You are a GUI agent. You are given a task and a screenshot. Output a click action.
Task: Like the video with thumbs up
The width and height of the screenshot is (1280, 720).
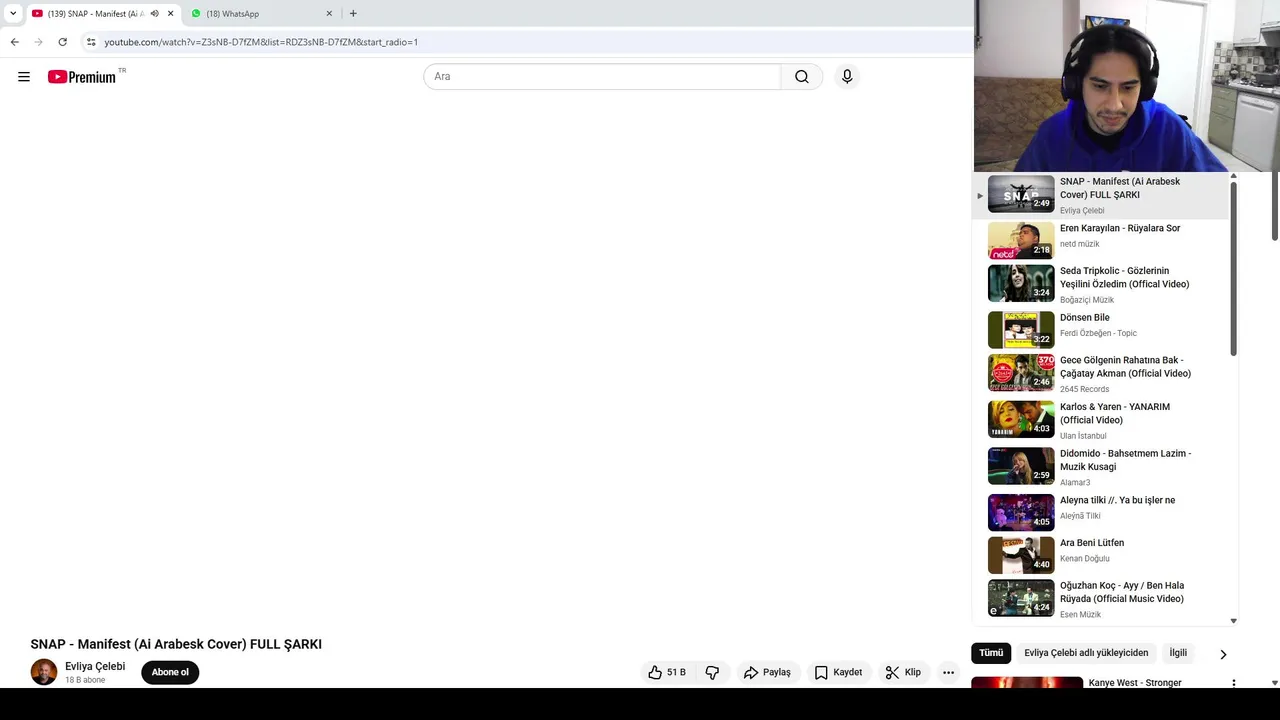pos(667,672)
